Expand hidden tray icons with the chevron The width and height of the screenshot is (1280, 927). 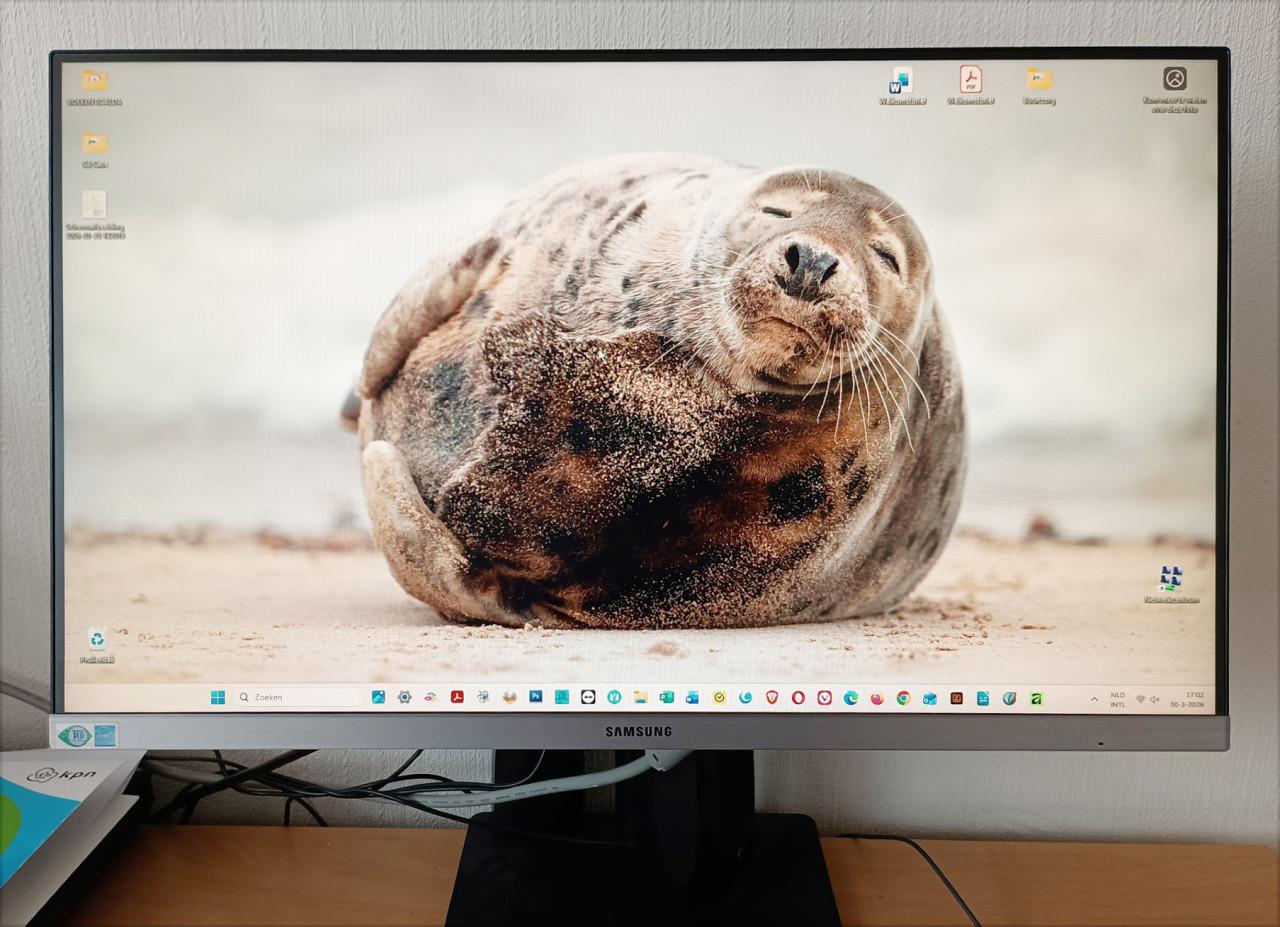pos(1094,699)
